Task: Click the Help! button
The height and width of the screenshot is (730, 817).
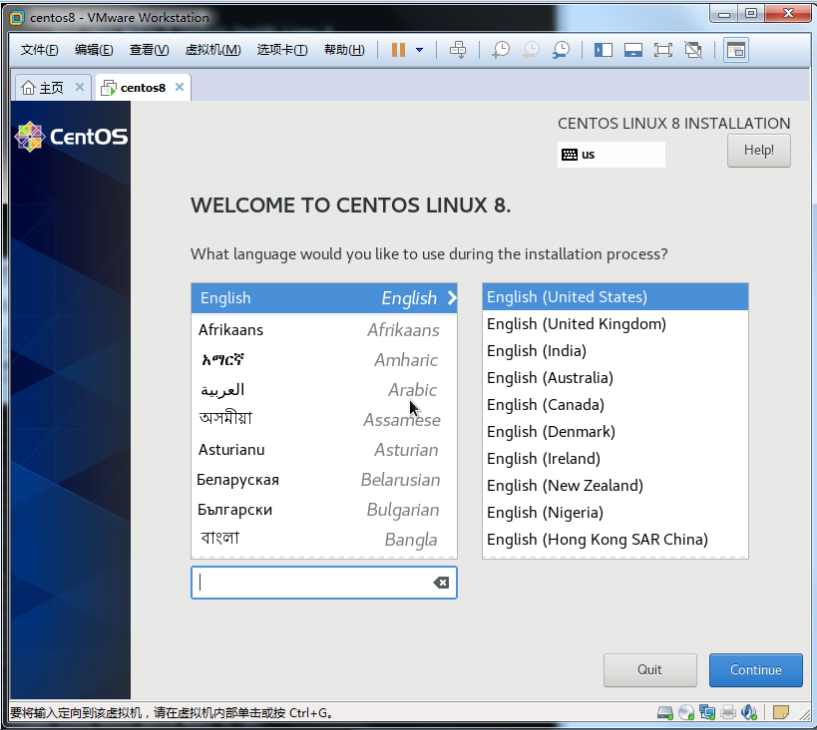Action: tap(758, 150)
